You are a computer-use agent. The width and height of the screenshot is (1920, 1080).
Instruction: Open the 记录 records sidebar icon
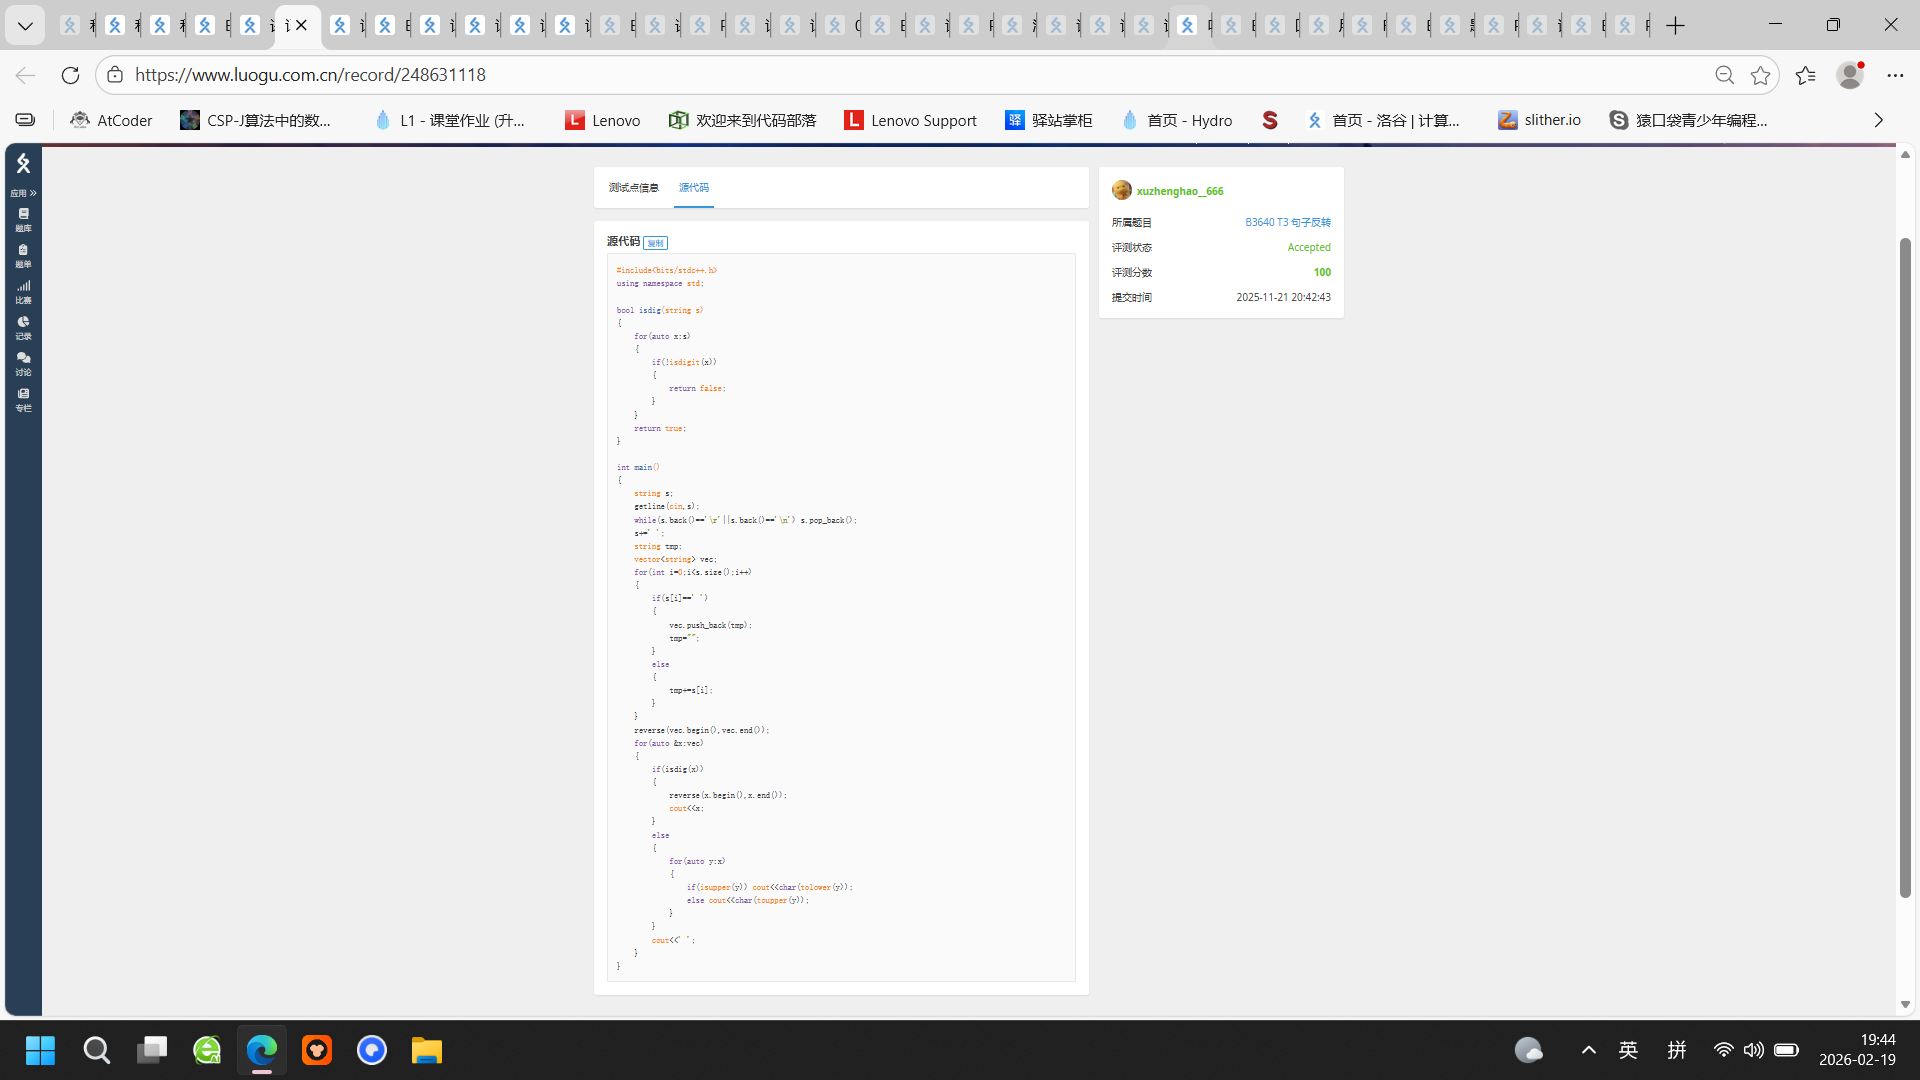pyautogui.click(x=23, y=327)
